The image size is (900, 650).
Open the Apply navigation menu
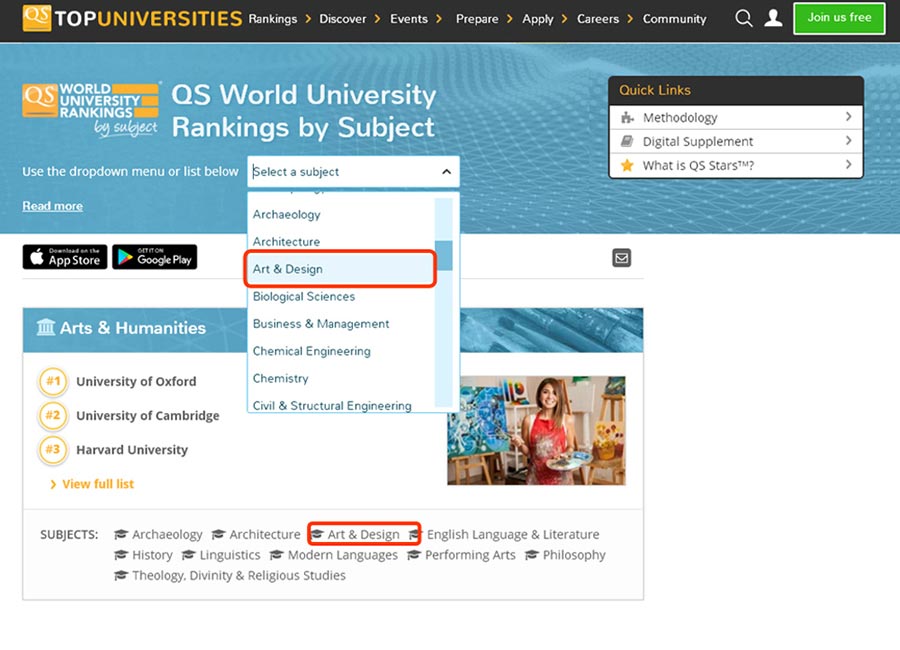pos(538,19)
